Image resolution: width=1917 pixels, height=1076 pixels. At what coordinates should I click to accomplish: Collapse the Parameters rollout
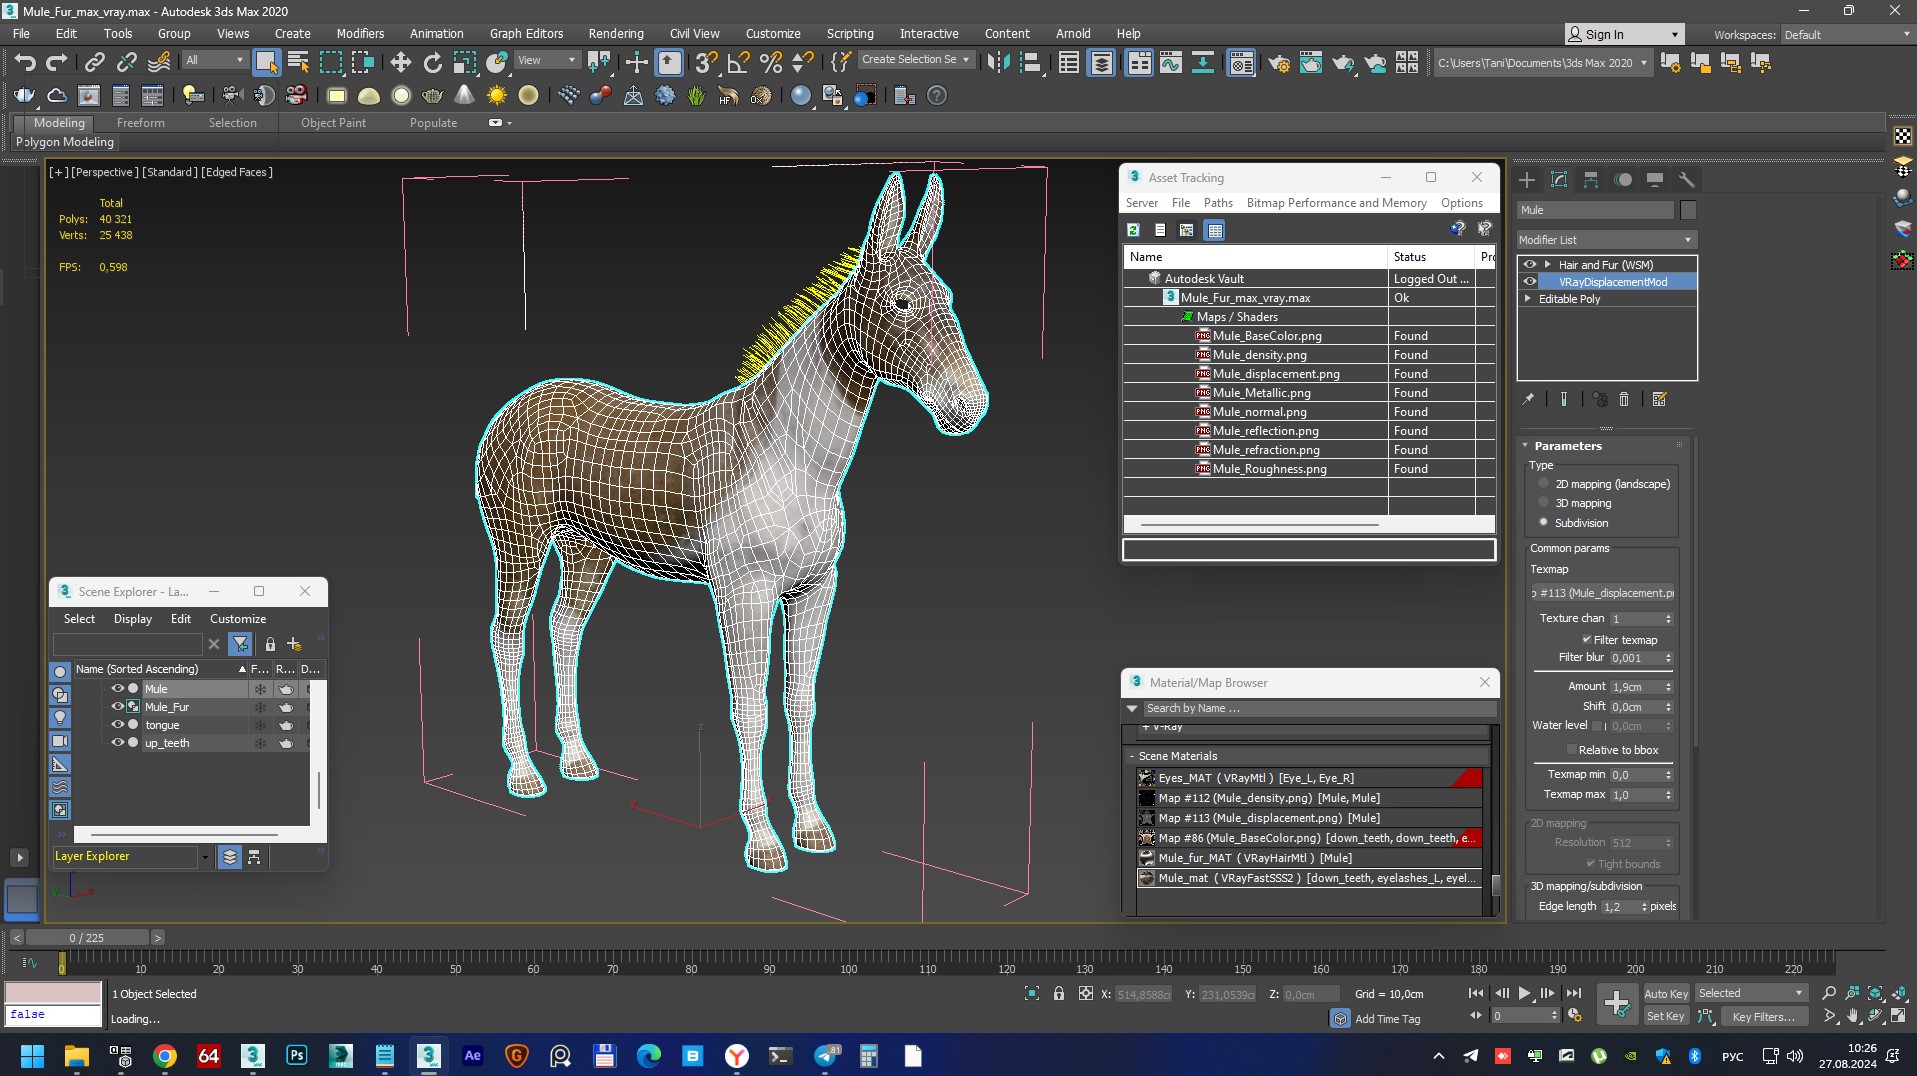point(1567,446)
